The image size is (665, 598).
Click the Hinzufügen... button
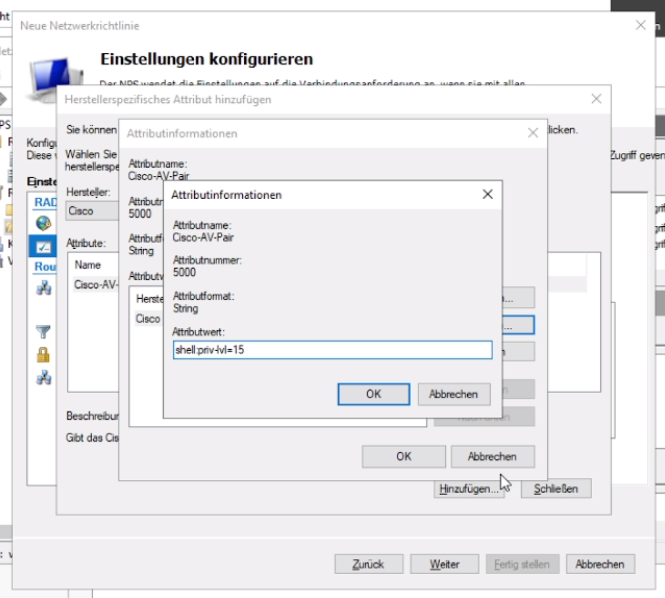[x=469, y=489]
